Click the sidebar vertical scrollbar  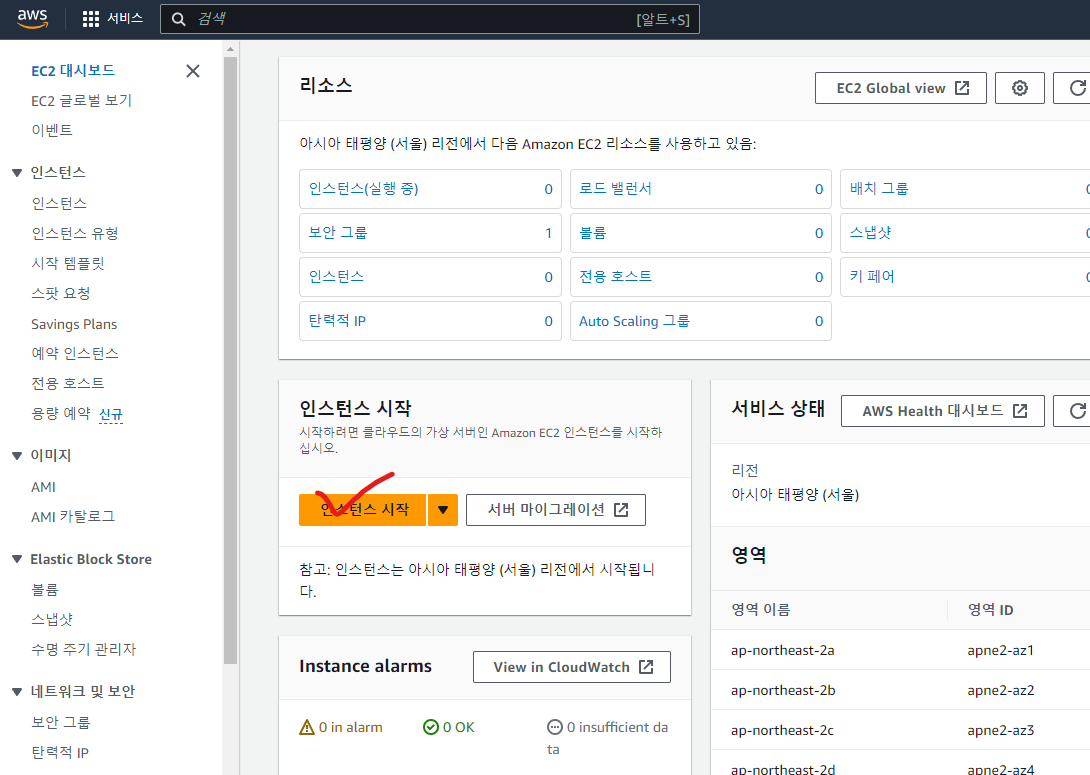(230, 361)
